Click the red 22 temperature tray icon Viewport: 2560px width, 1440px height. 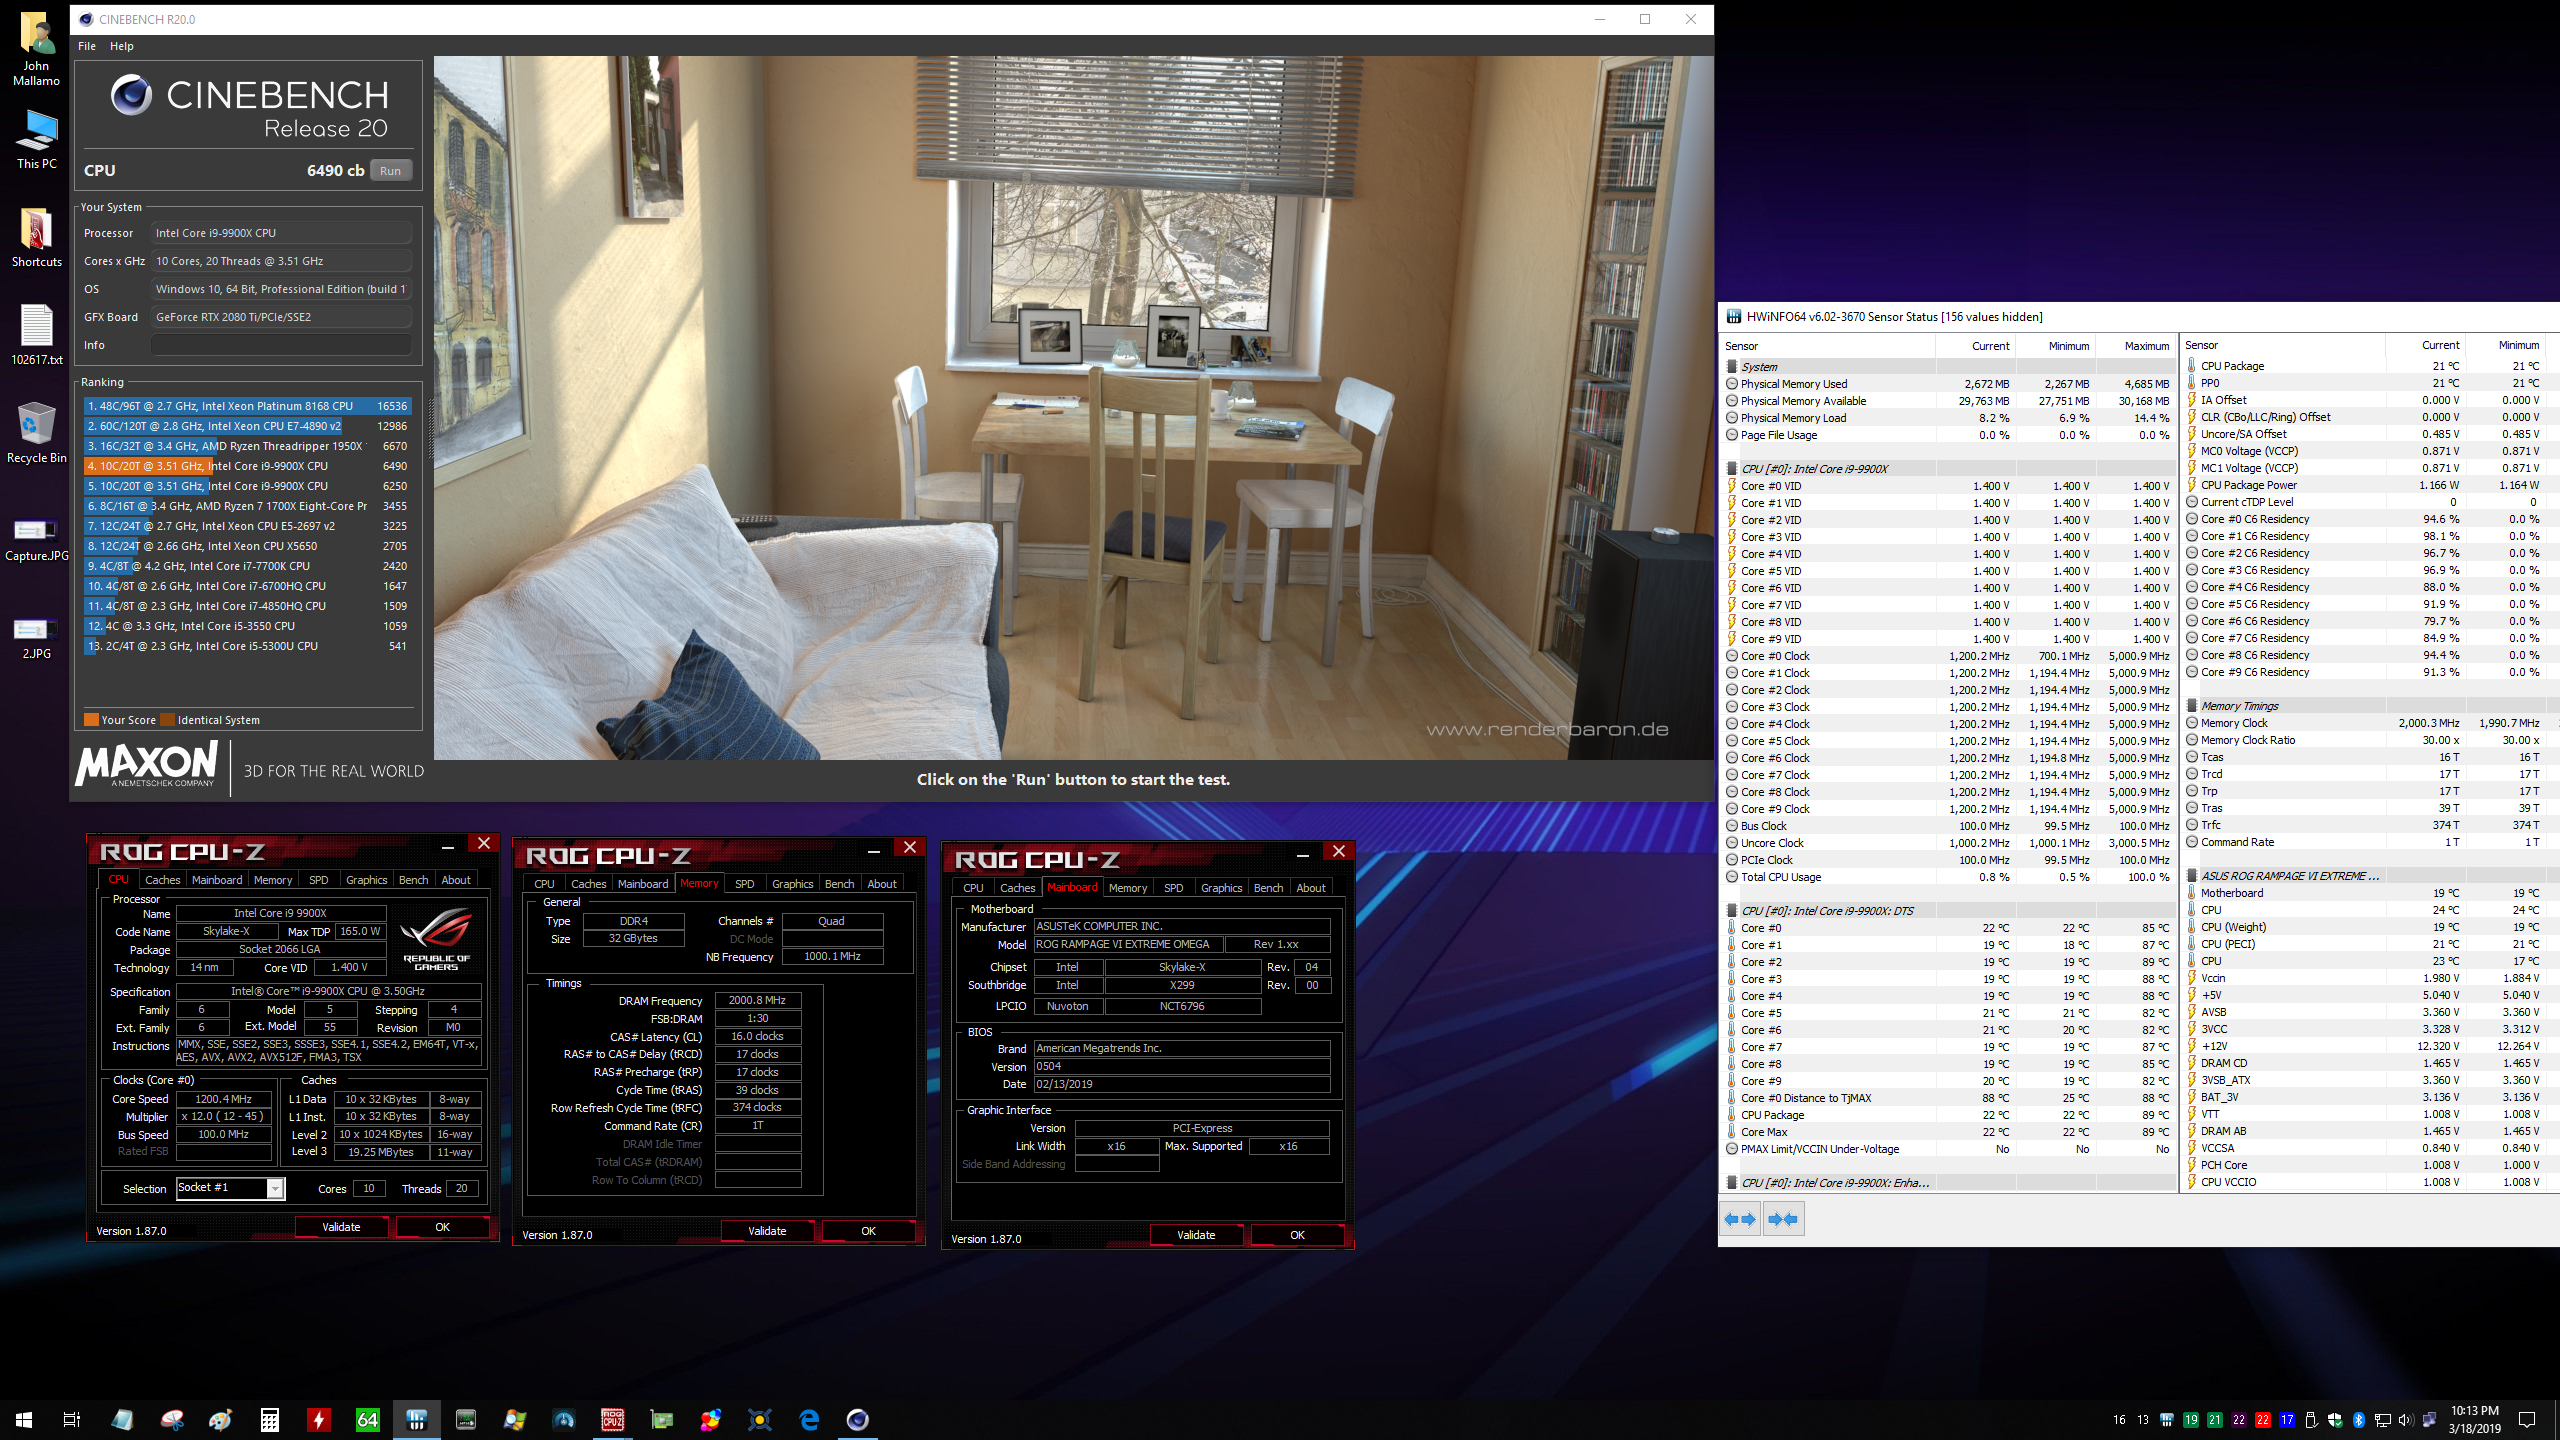[2263, 1420]
